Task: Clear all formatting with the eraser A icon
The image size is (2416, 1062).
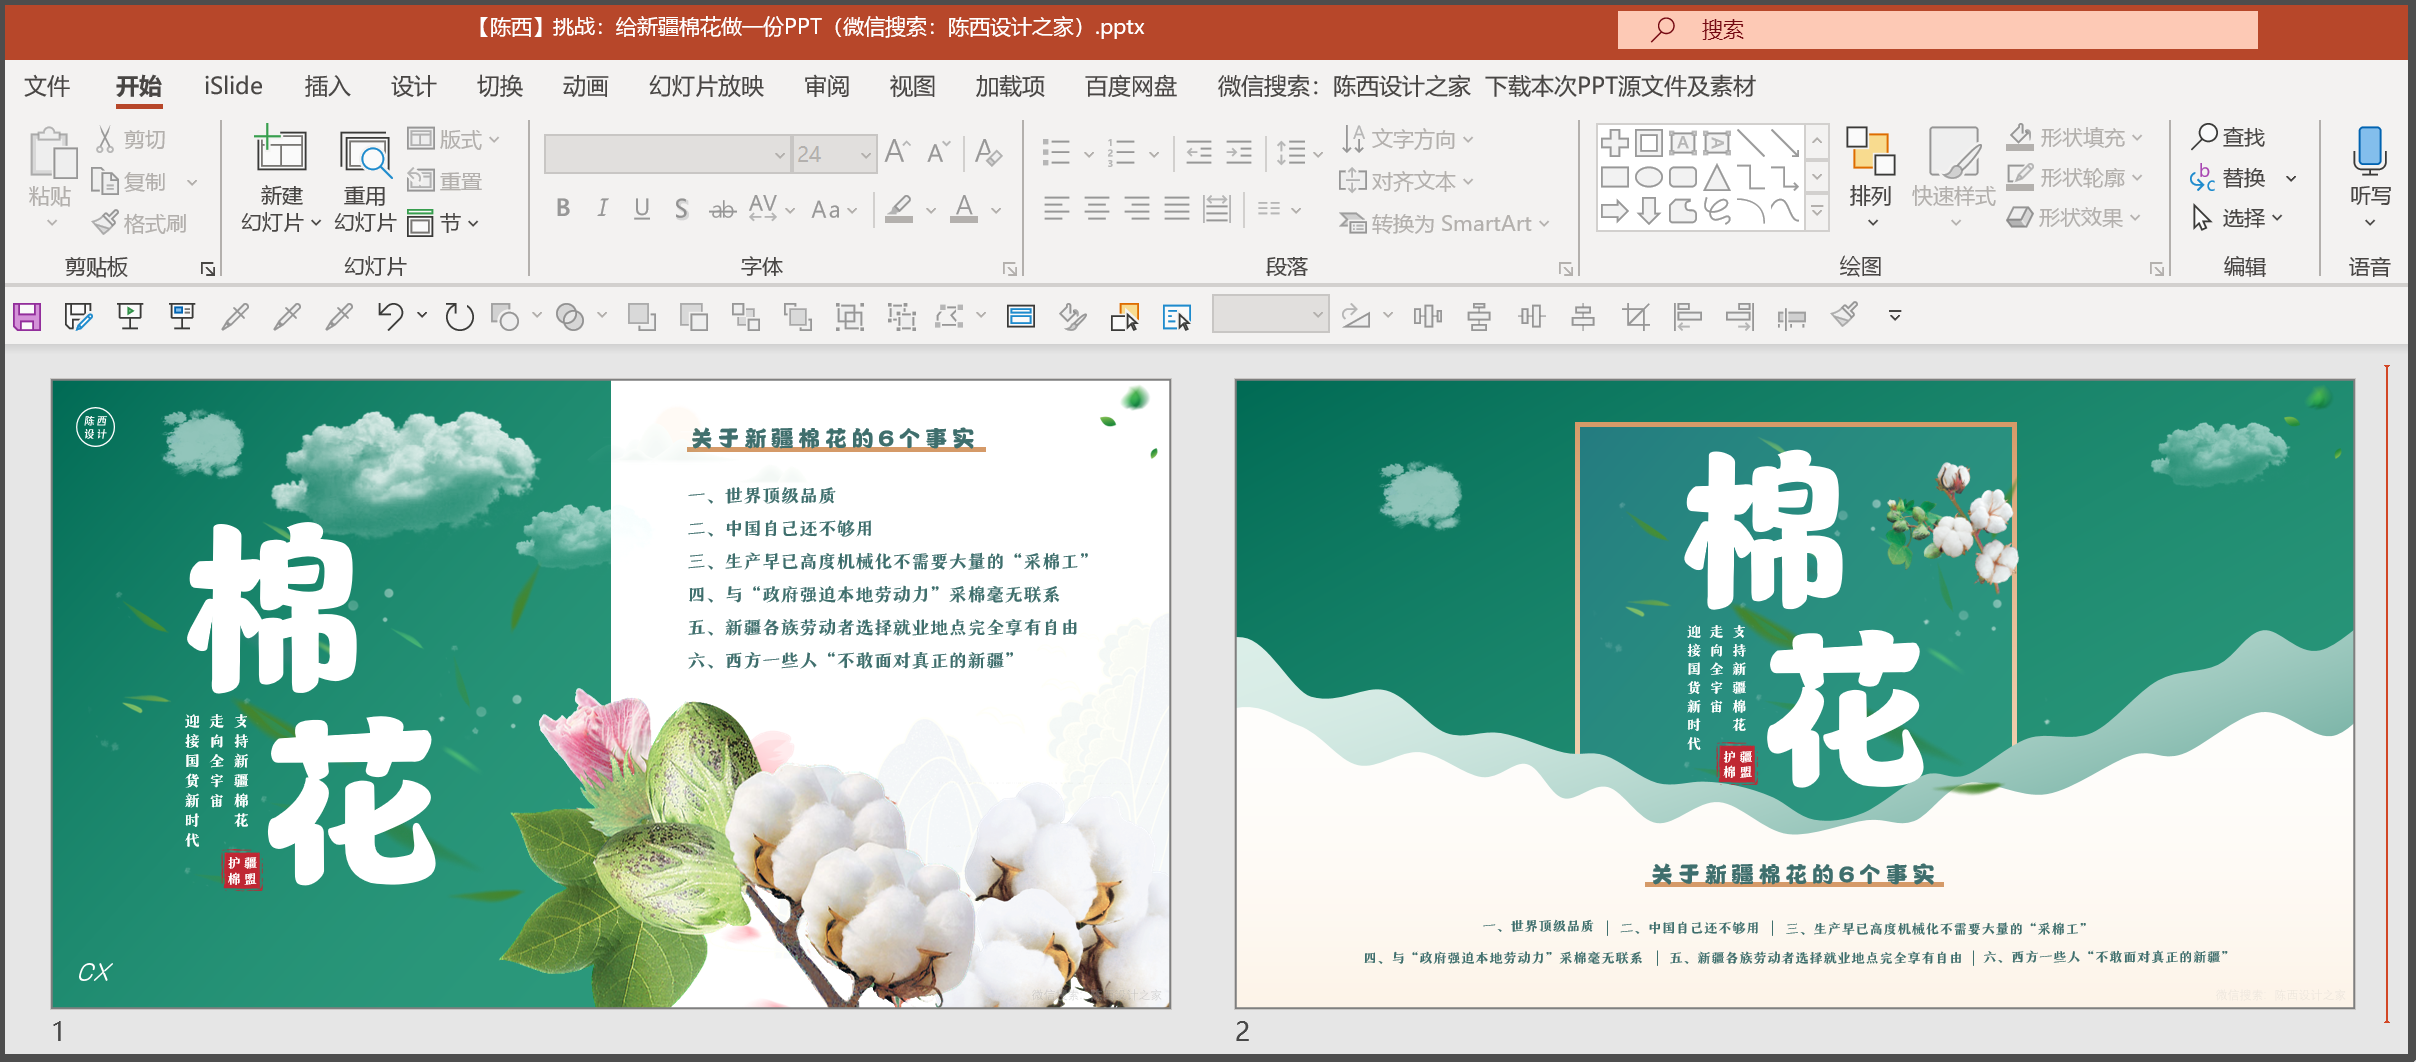Action: coord(988,152)
